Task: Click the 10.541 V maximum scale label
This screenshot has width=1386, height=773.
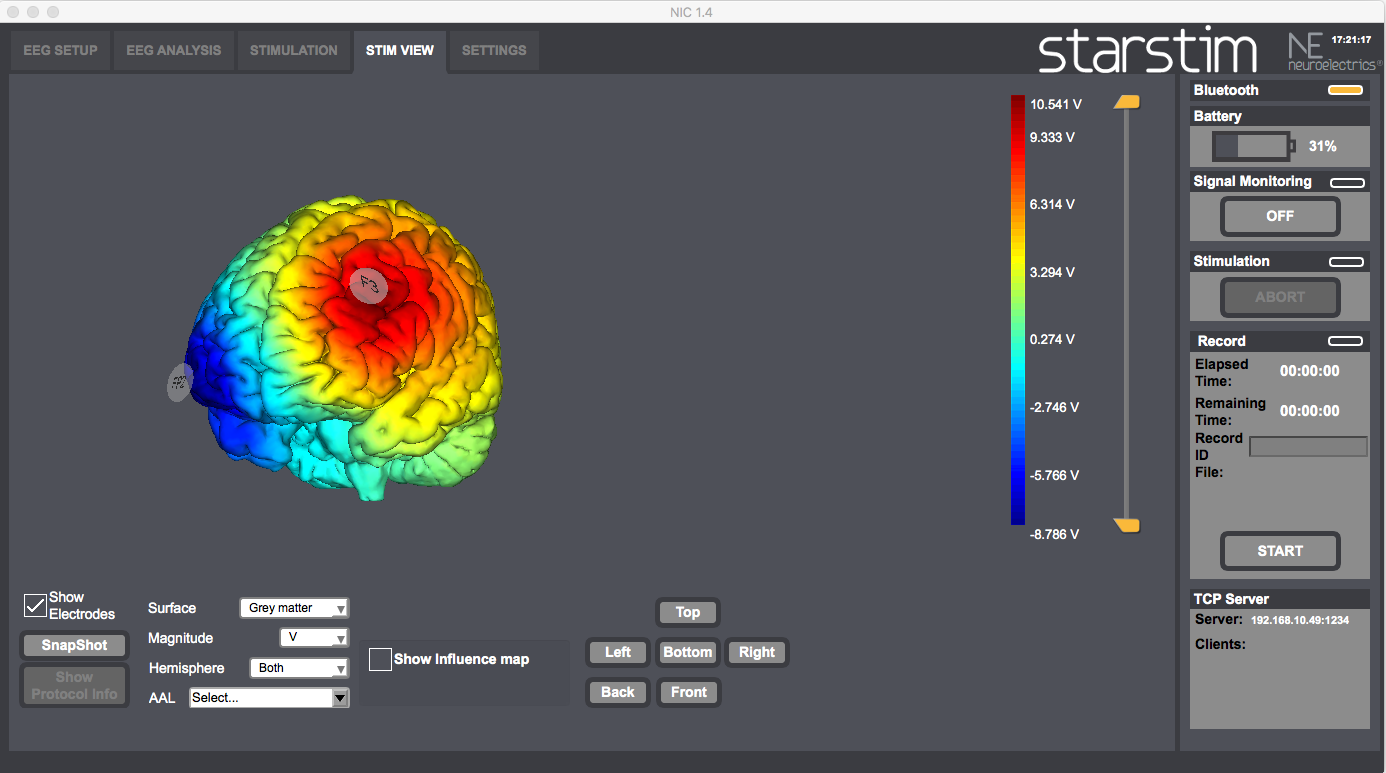Action: pyautogui.click(x=1056, y=104)
